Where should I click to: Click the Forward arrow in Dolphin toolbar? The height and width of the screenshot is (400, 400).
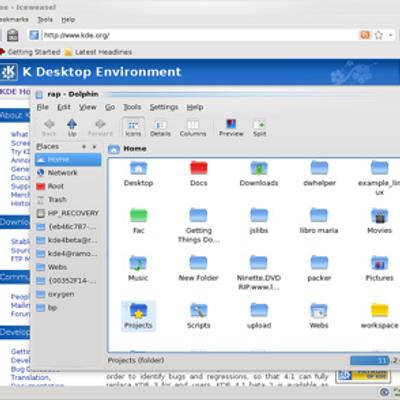click(x=100, y=128)
